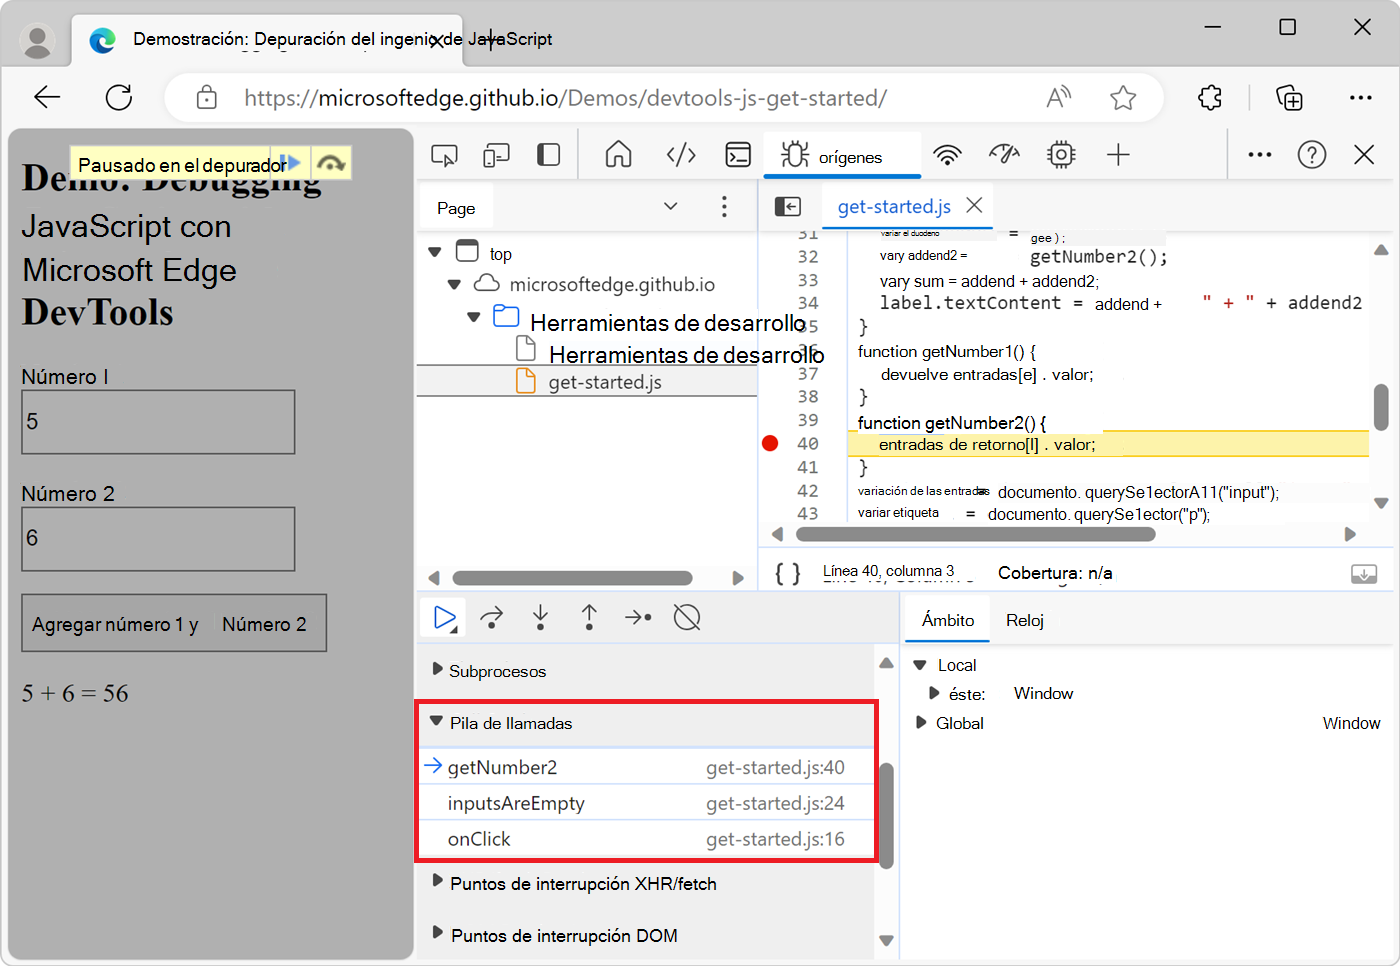Click the Step out of function arrow
The image size is (1400, 966).
(x=589, y=618)
